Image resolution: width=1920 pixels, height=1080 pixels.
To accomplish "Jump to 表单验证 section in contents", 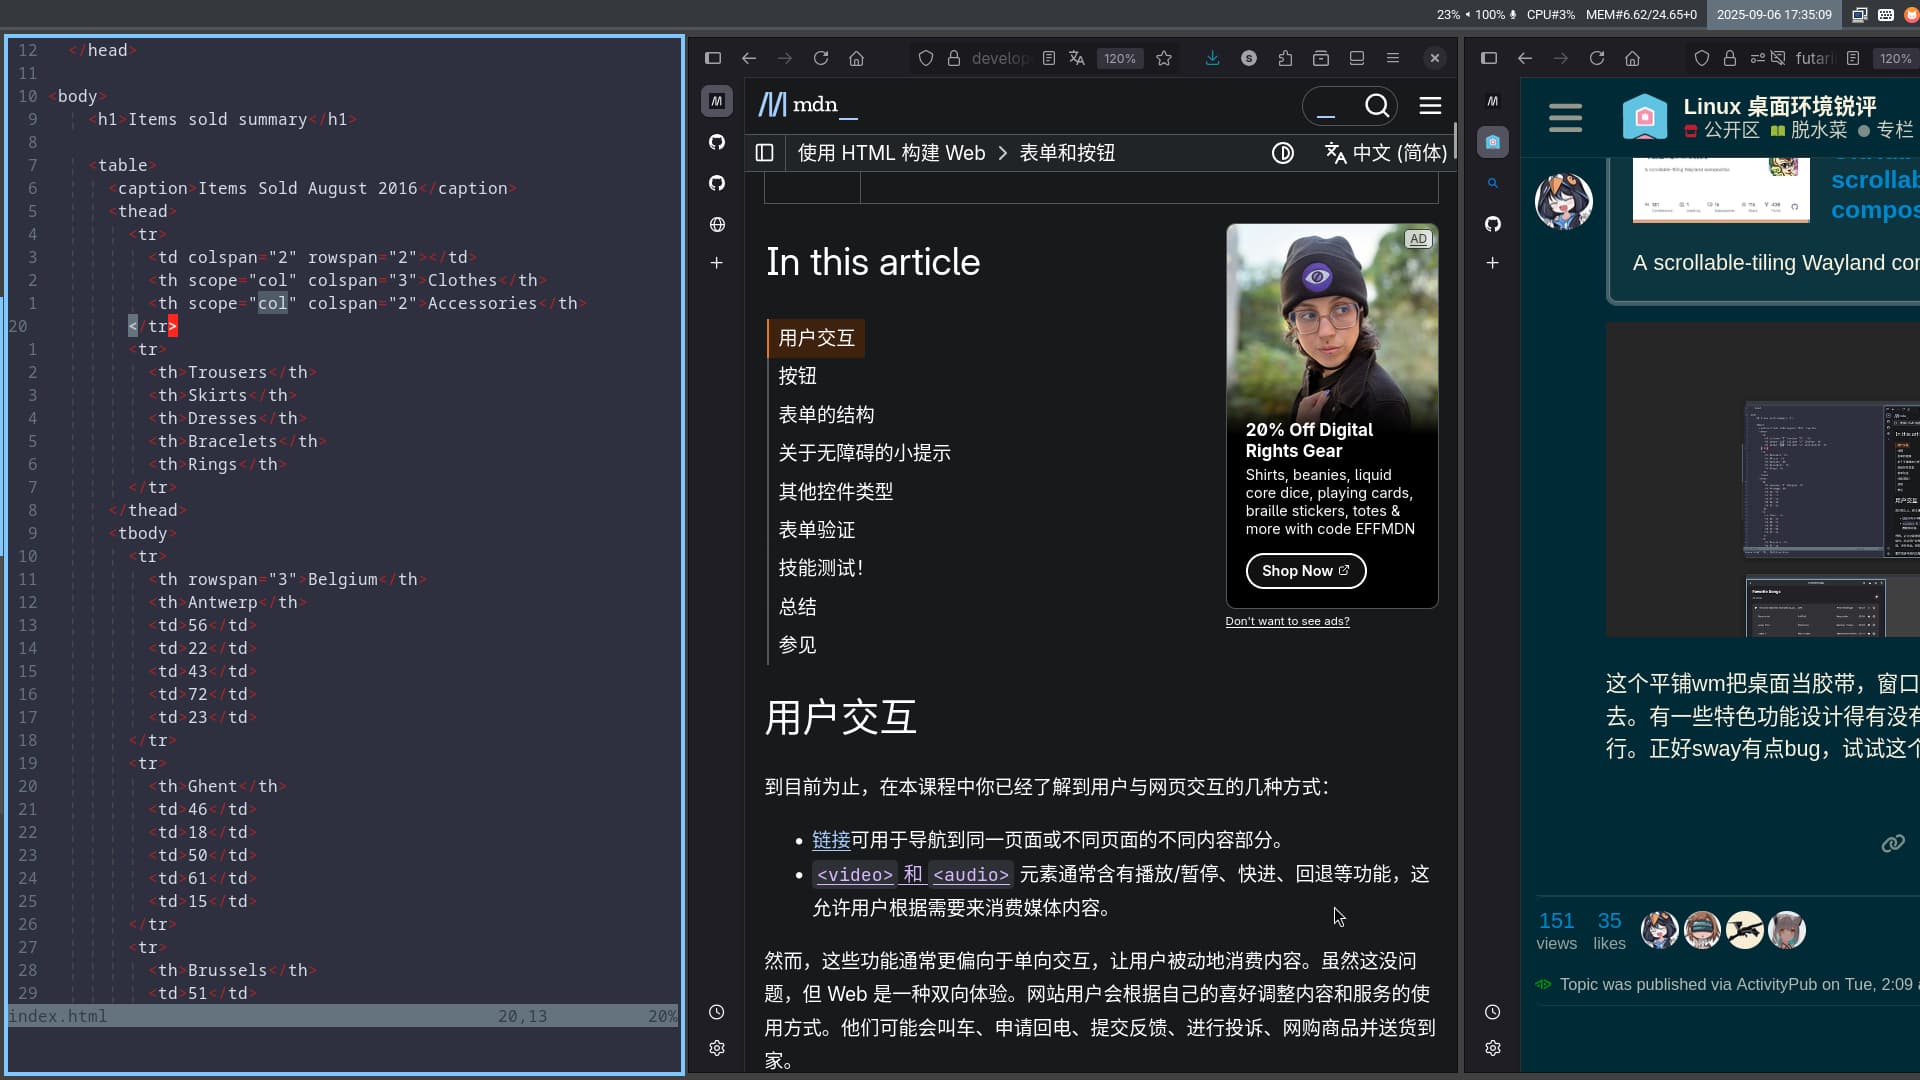I will click(817, 530).
